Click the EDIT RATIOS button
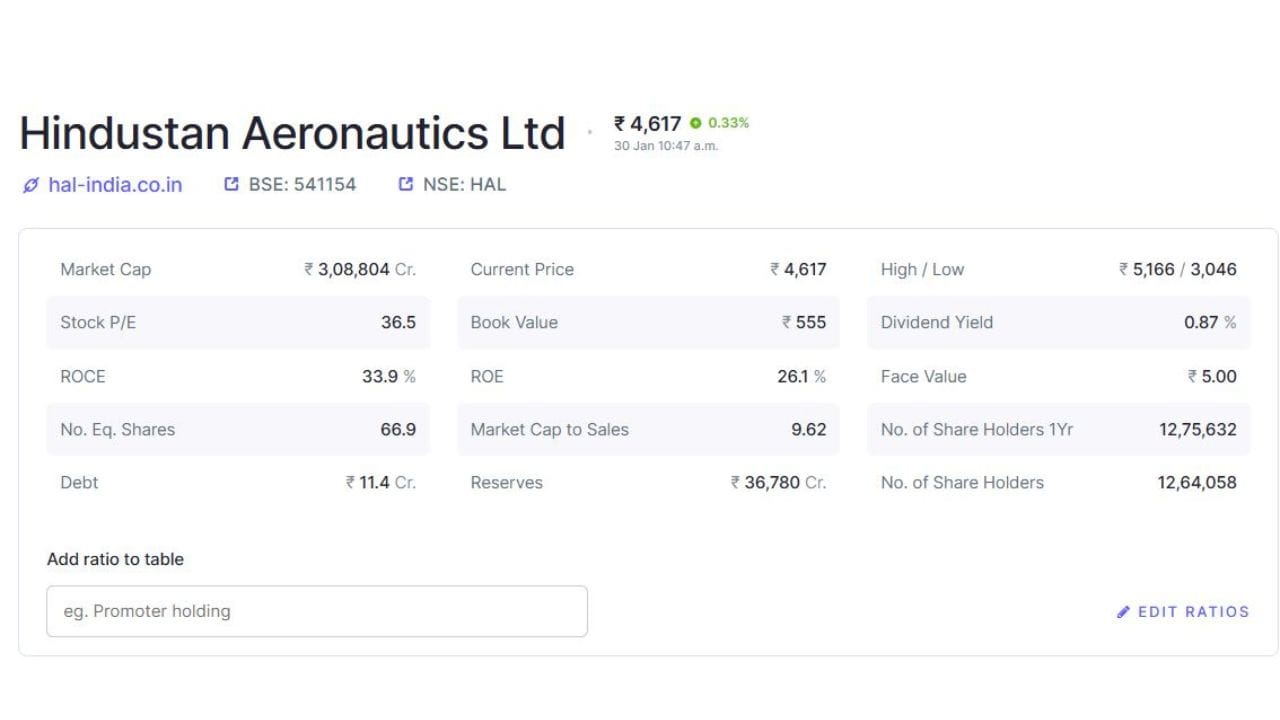 (1193, 612)
